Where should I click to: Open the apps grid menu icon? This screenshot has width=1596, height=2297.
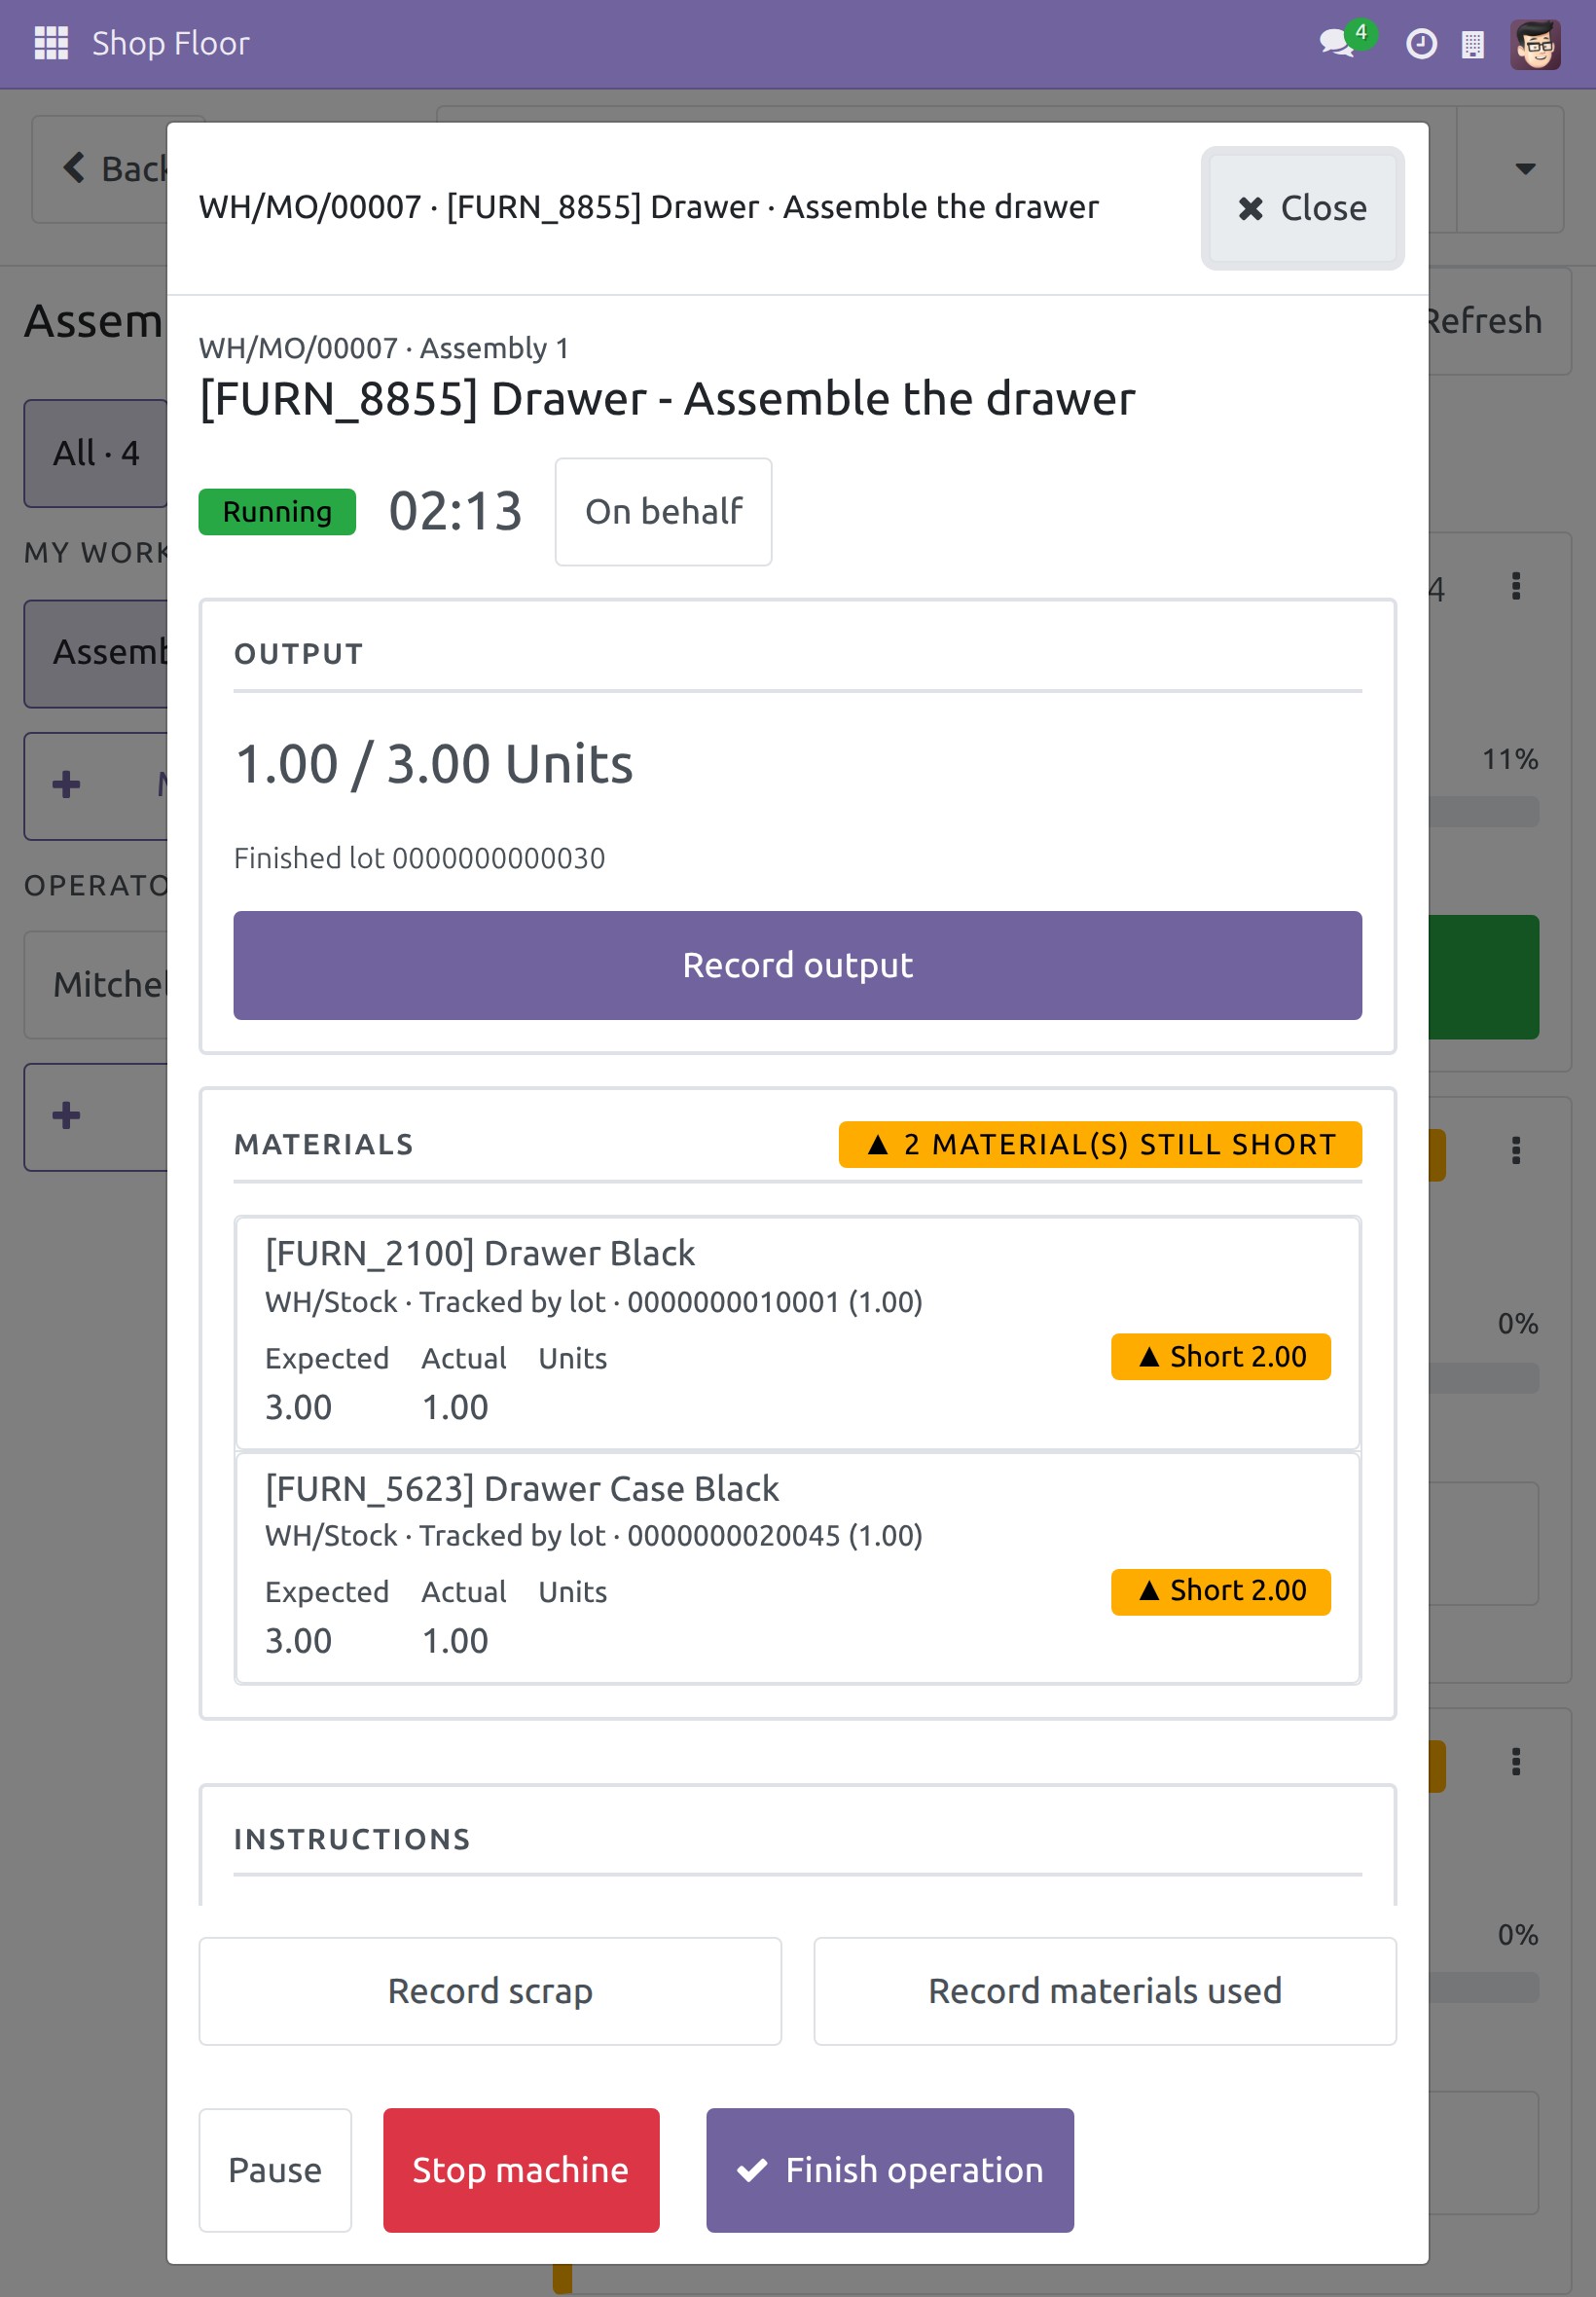[x=51, y=43]
